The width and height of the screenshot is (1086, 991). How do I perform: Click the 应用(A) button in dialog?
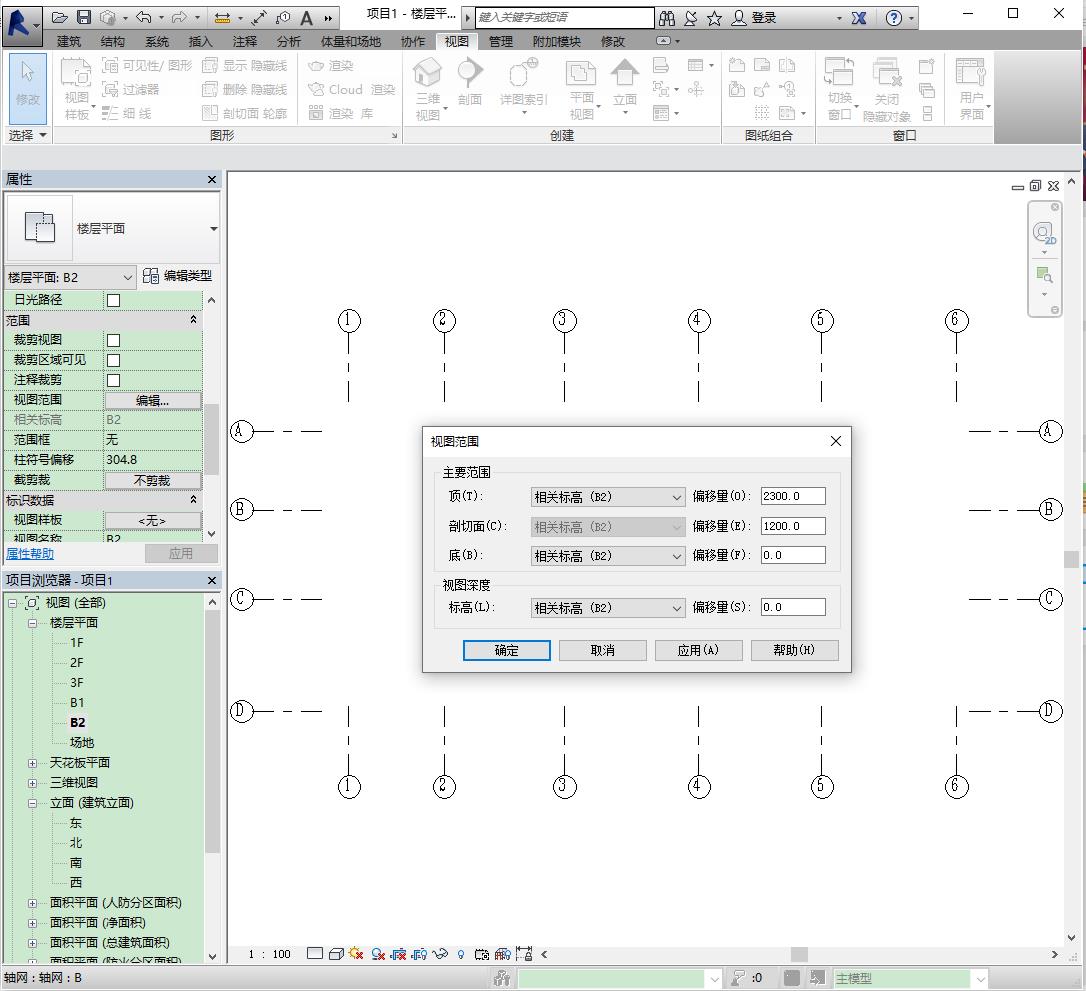click(698, 650)
